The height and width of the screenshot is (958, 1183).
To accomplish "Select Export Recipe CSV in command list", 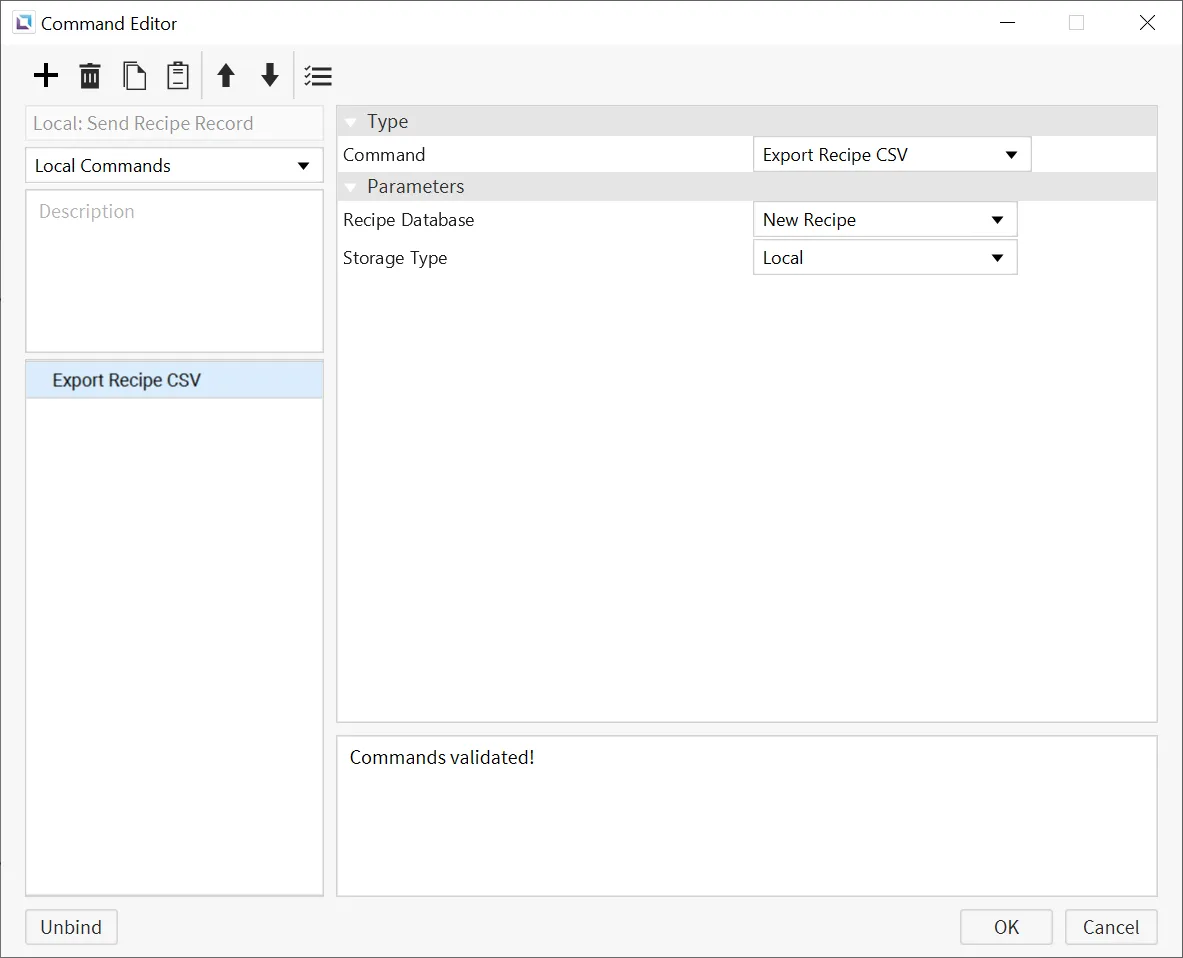I will [x=127, y=381].
